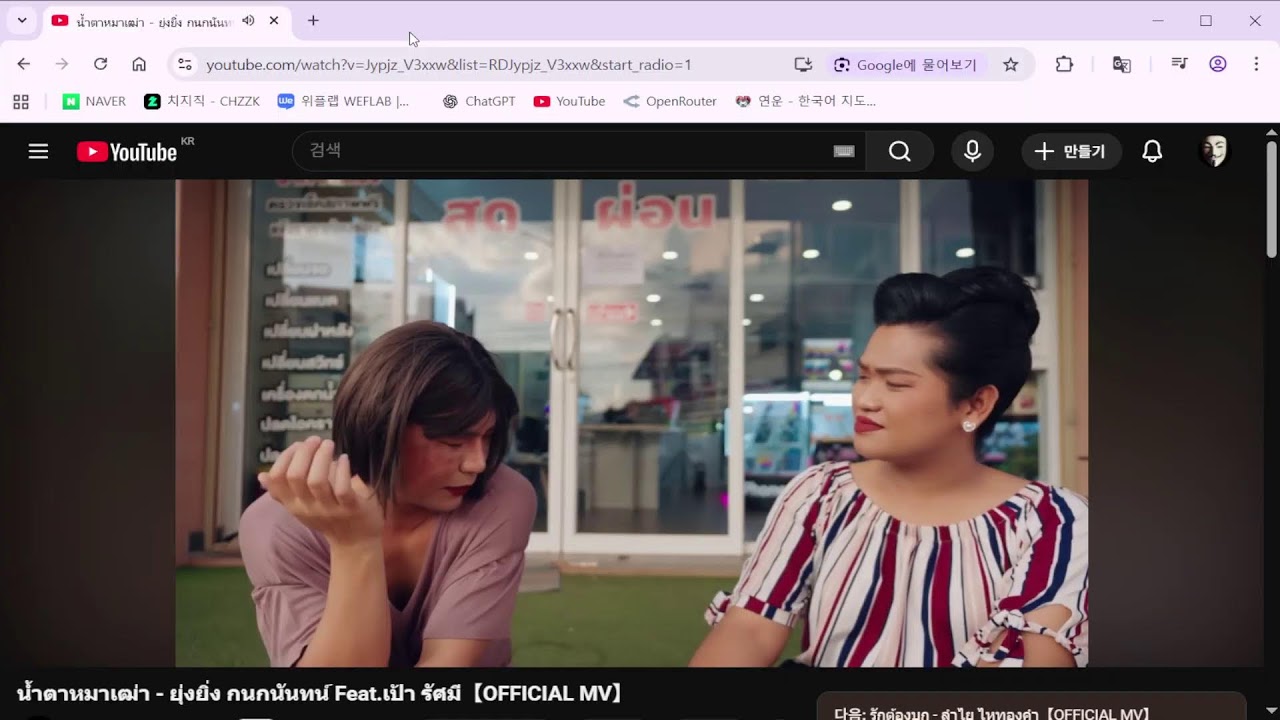Open YouTube notifications bell
This screenshot has height=720, width=1280.
click(1152, 151)
